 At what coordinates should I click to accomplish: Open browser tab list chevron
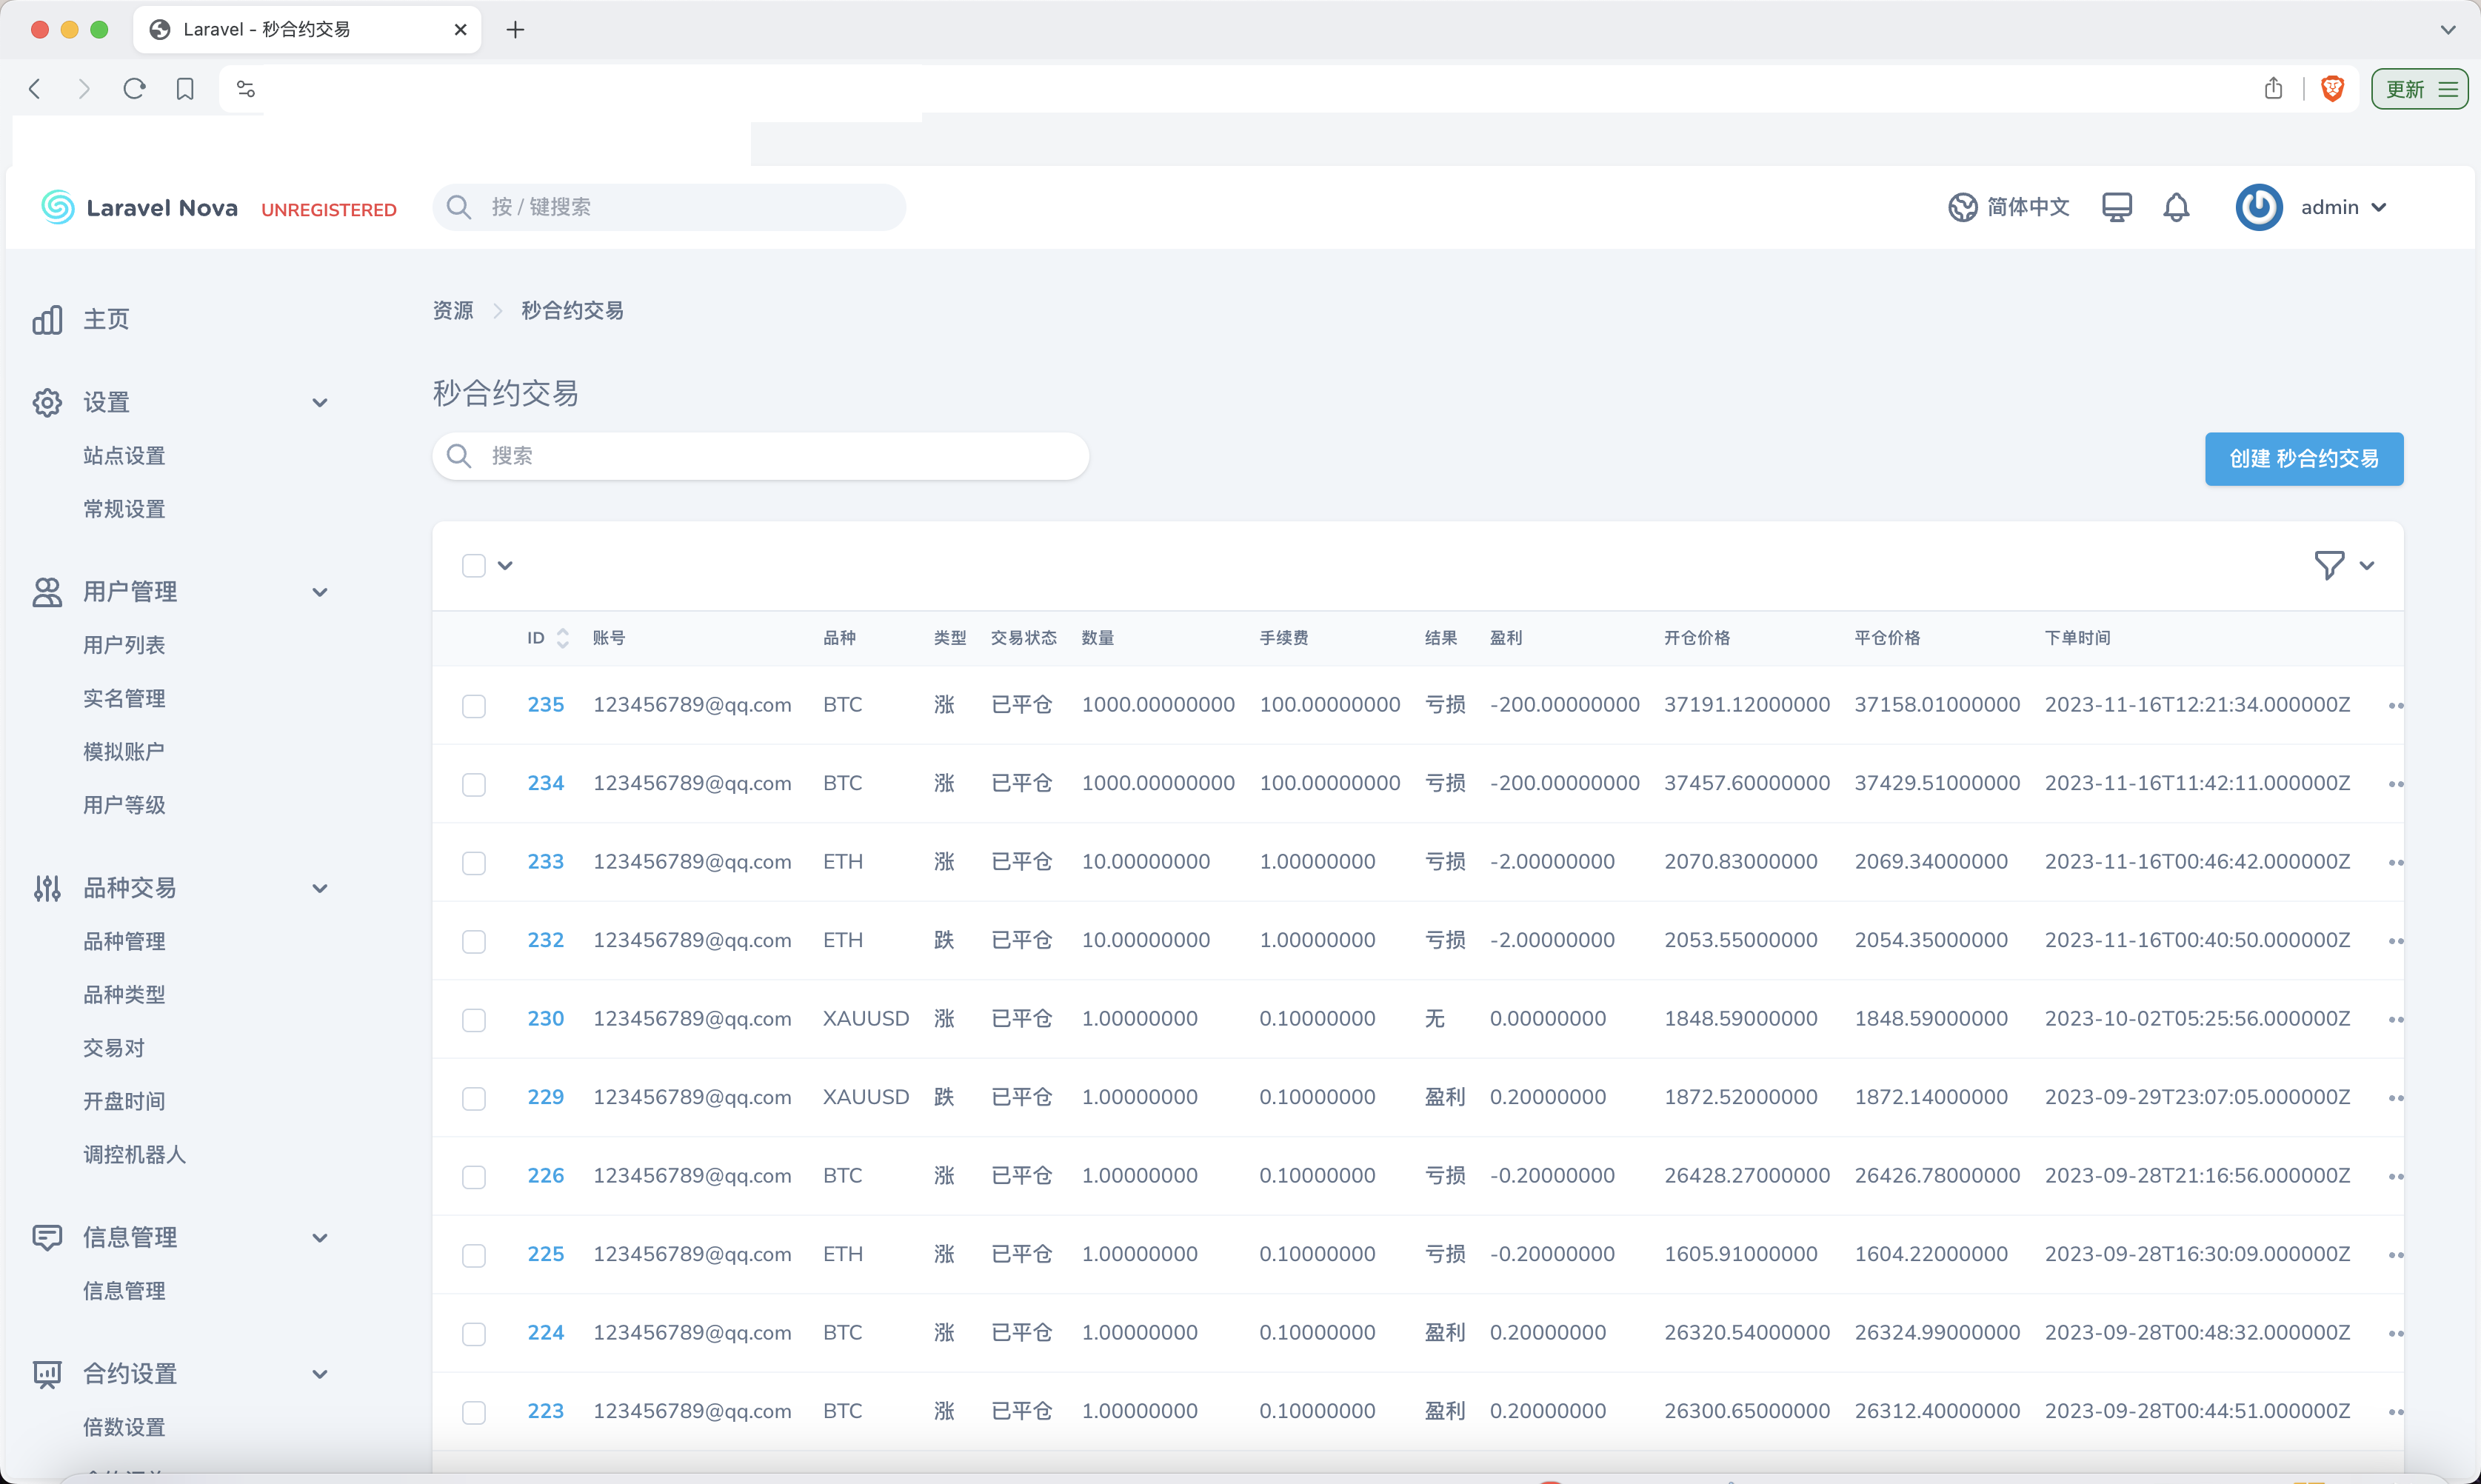pyautogui.click(x=2447, y=30)
